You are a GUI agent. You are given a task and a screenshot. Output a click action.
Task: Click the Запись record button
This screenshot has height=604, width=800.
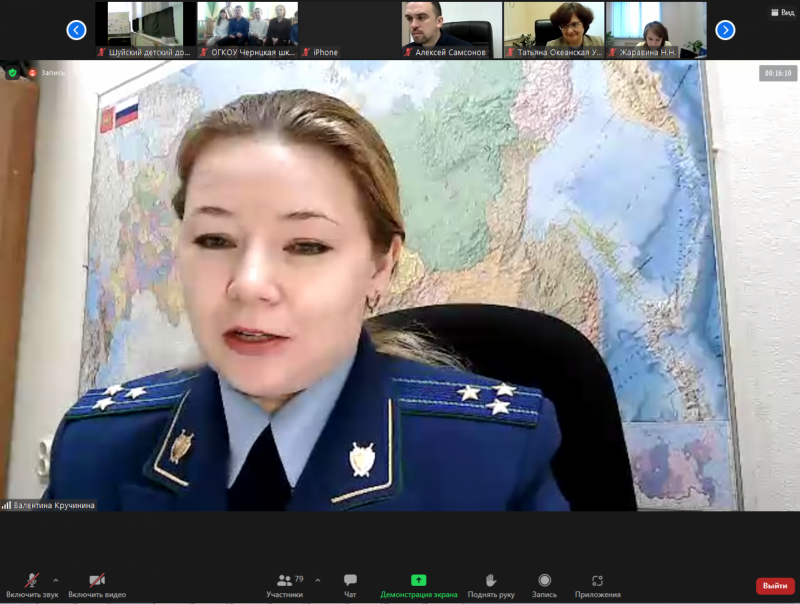pos(544,584)
